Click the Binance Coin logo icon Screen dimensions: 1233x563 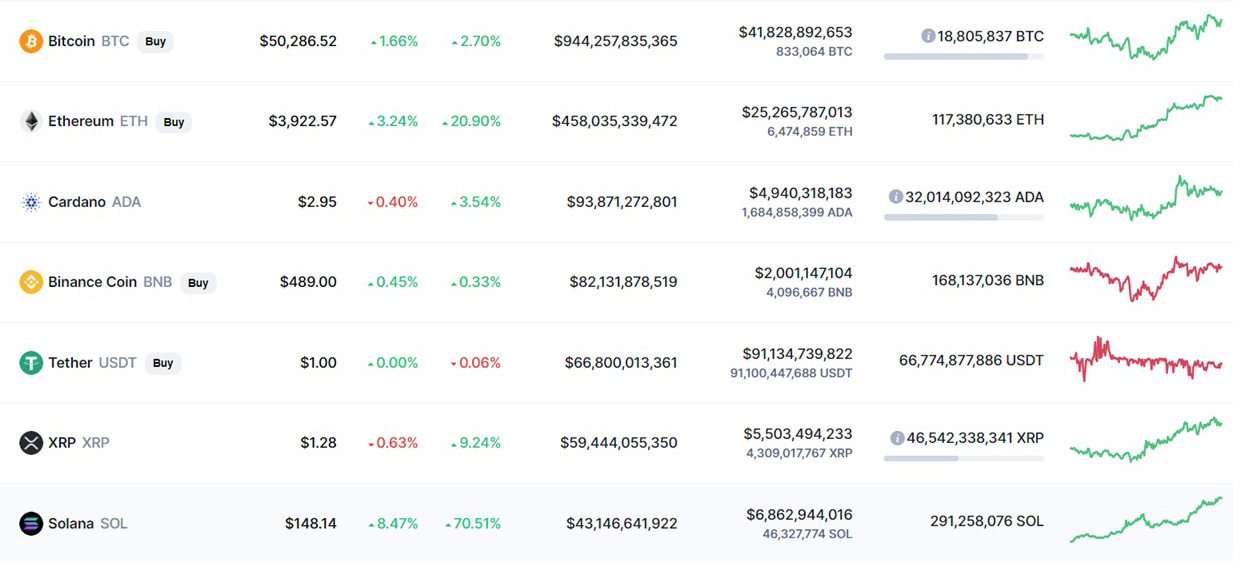31,282
